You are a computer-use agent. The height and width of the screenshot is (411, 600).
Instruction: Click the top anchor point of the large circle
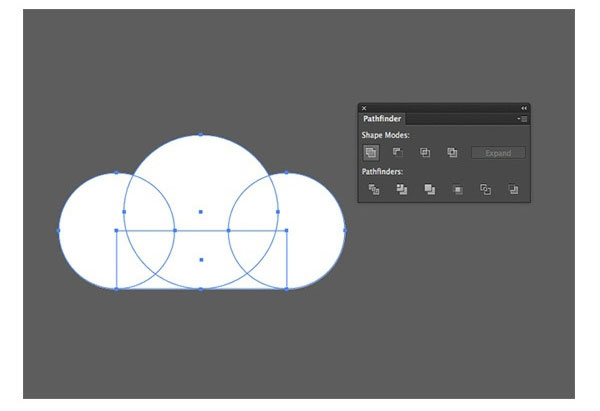pos(201,134)
